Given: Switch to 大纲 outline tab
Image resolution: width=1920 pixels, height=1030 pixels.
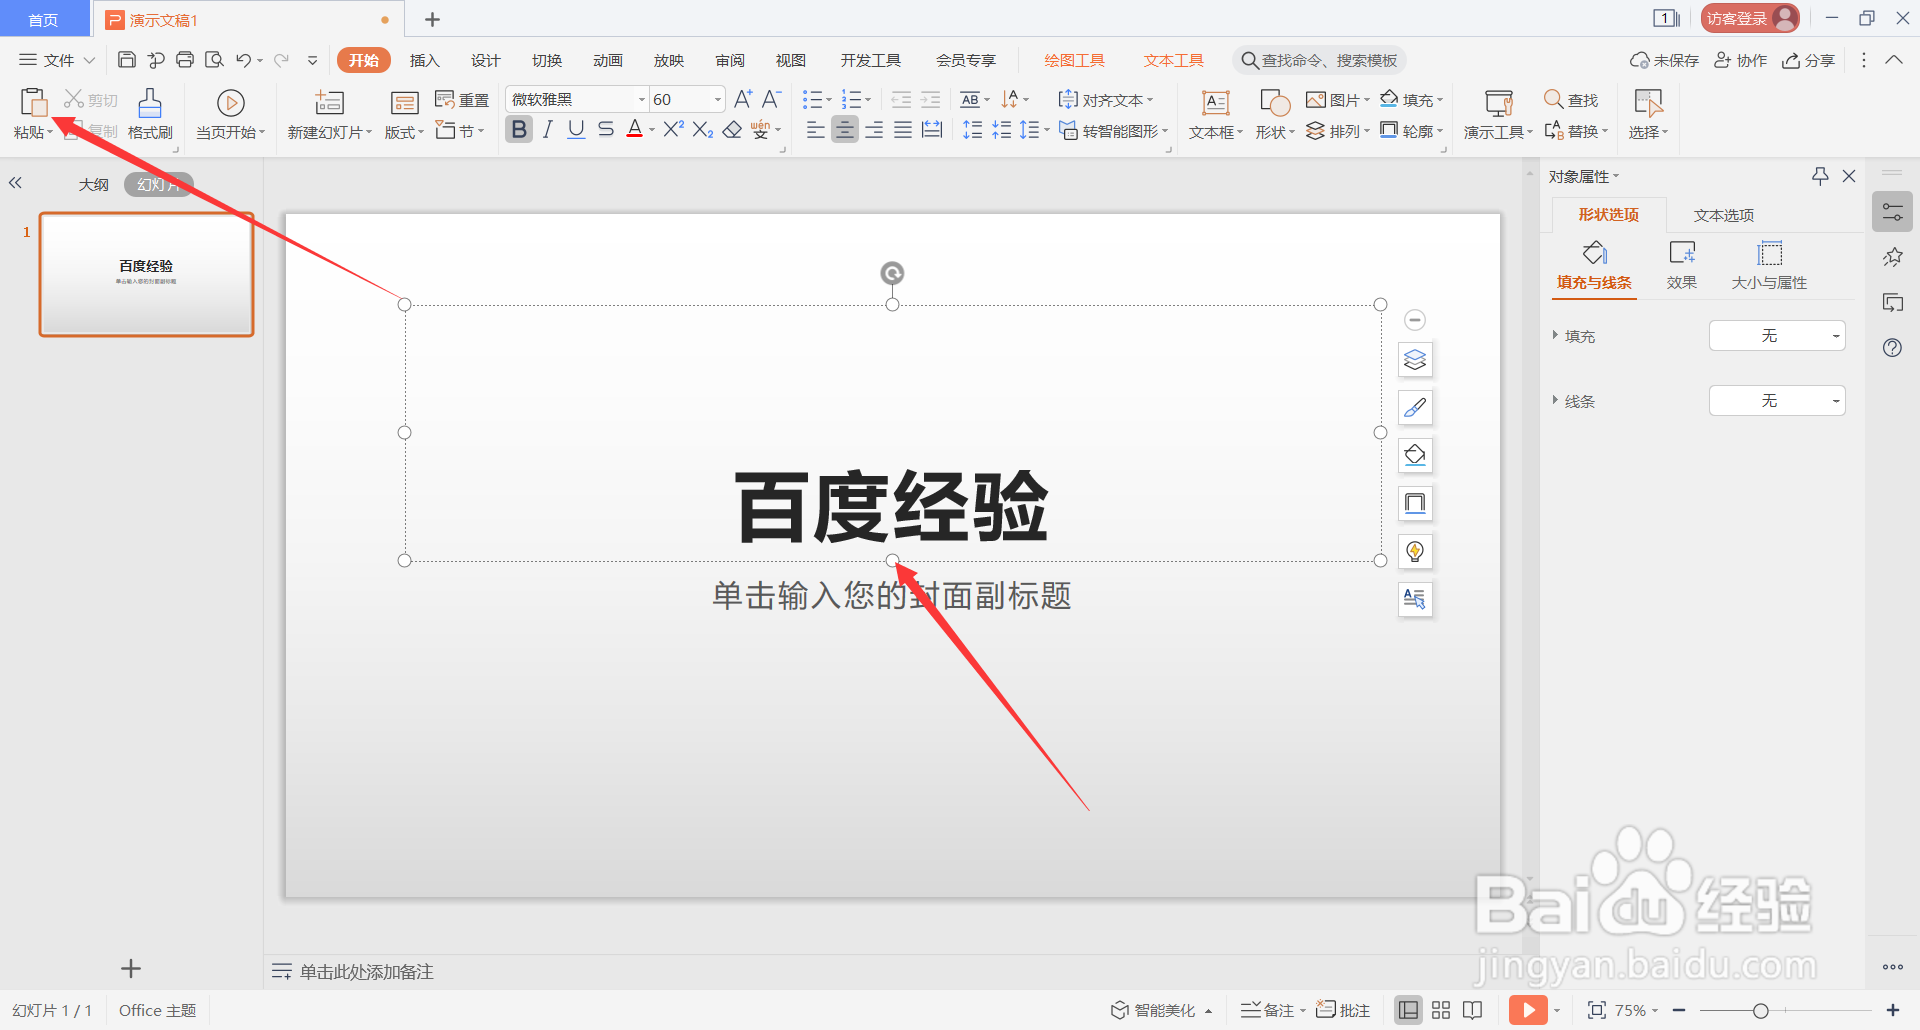Looking at the screenshot, I should (94, 184).
